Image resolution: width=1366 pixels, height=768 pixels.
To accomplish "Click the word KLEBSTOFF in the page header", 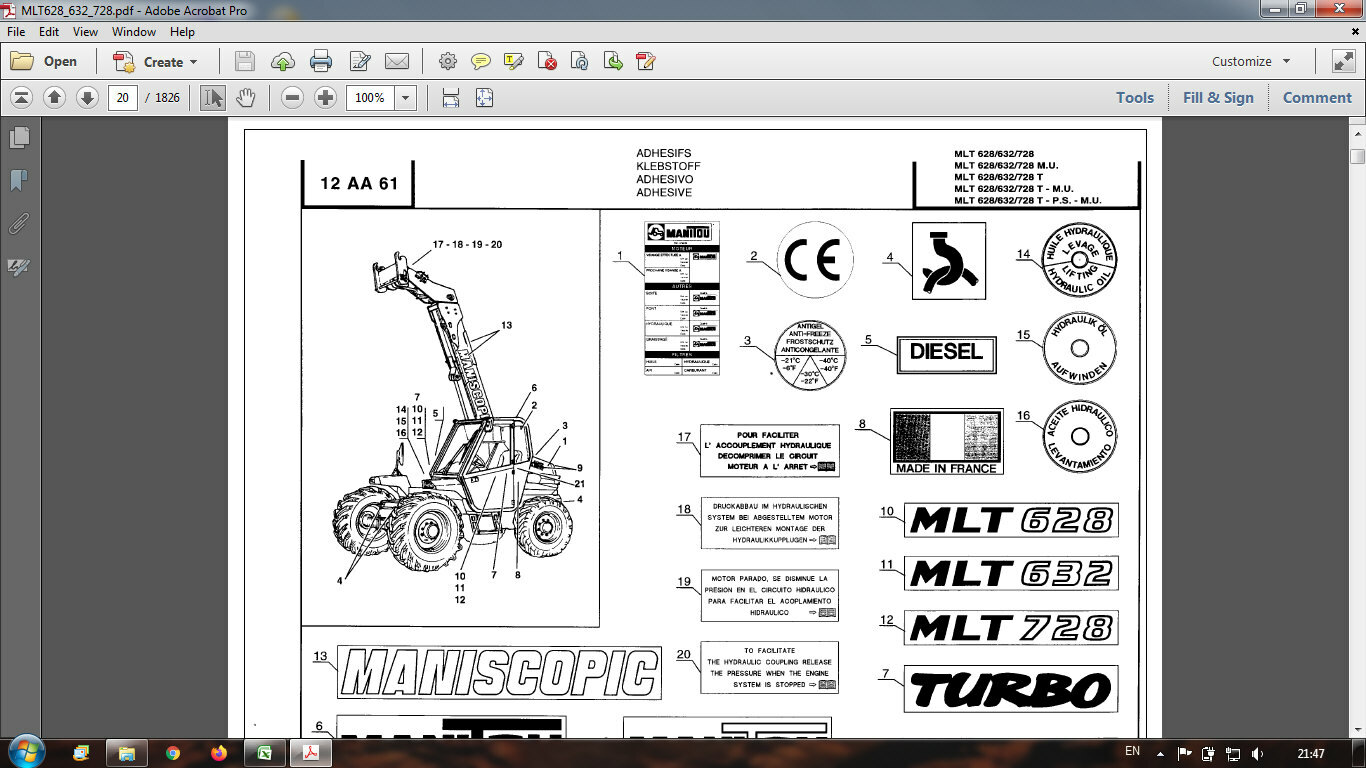I will click(668, 166).
